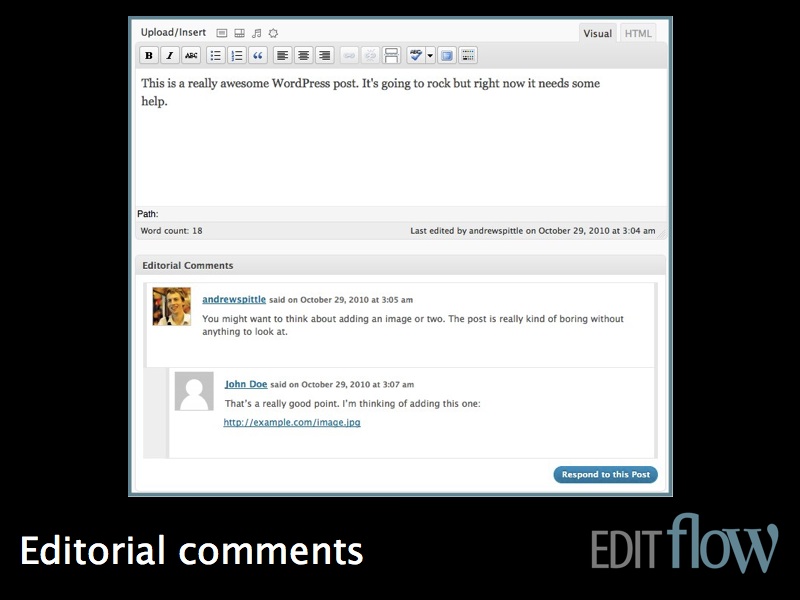Image resolution: width=800 pixels, height=600 pixels.
Task: Switch to the HTML editor tab
Action: [638, 33]
